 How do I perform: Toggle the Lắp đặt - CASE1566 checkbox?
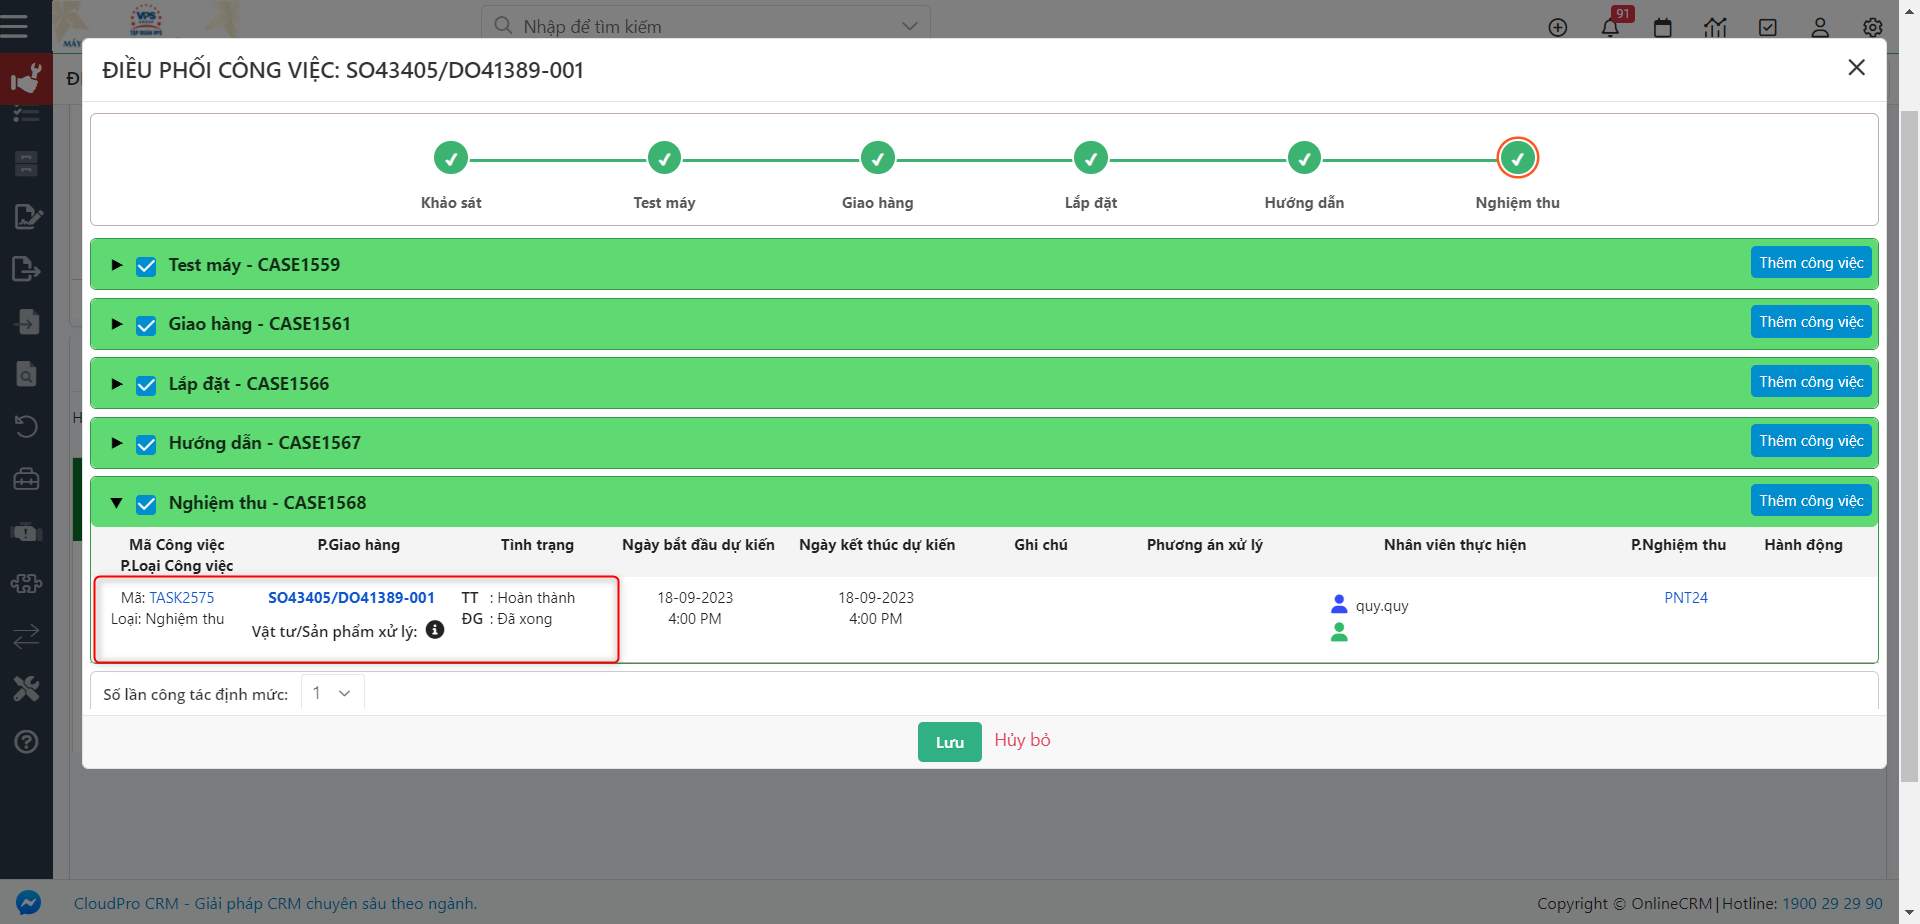(146, 385)
